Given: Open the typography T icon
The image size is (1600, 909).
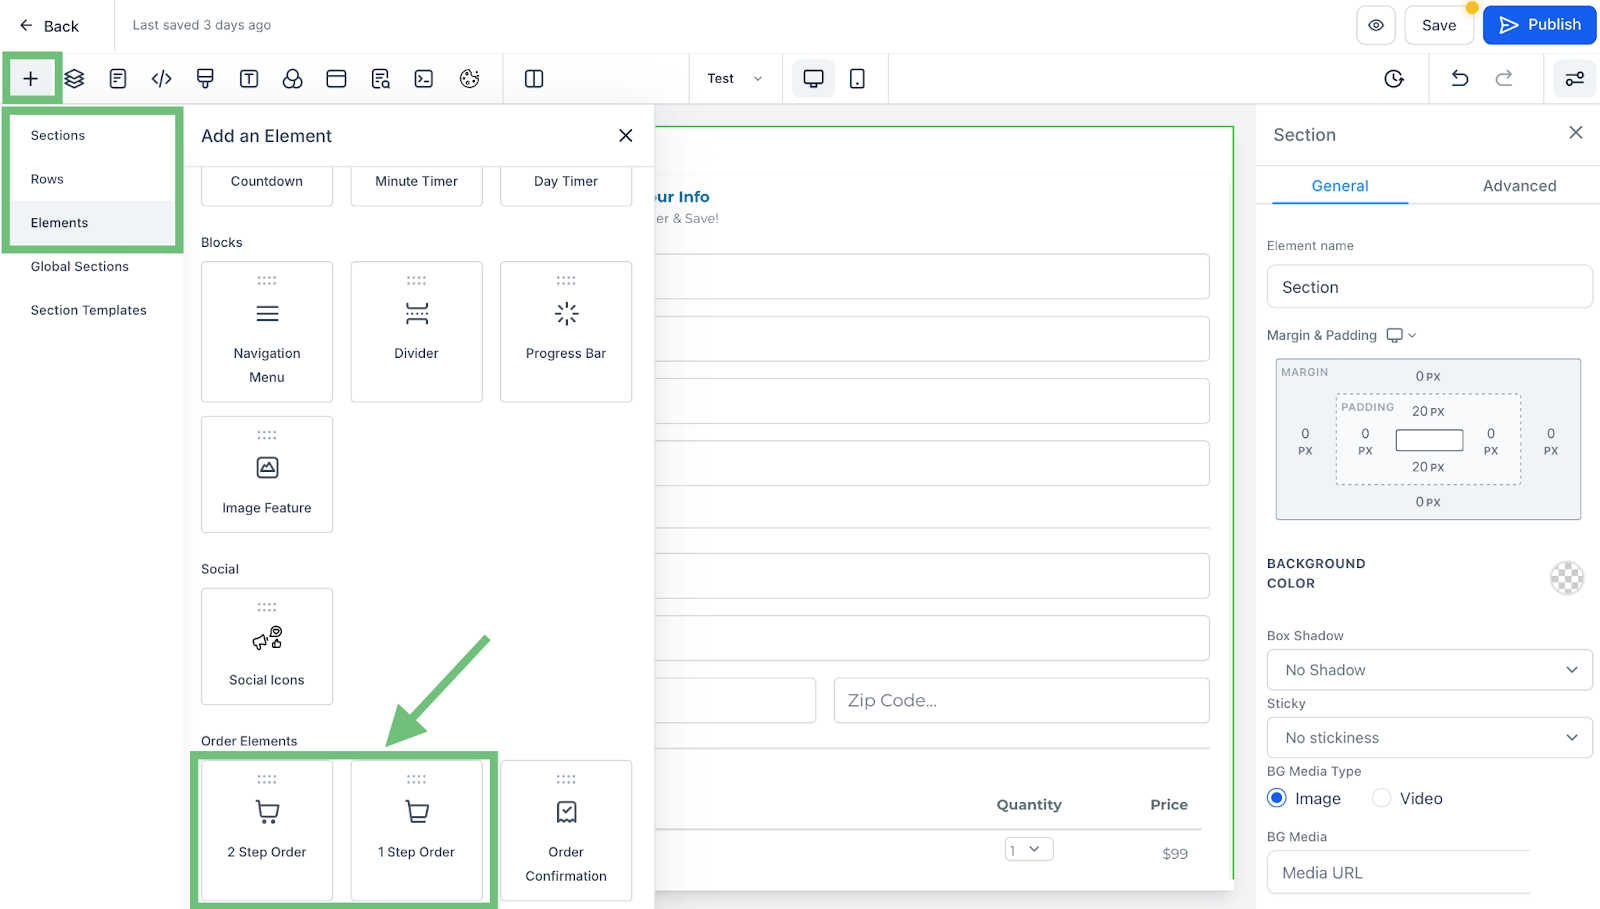Looking at the screenshot, I should tap(249, 78).
